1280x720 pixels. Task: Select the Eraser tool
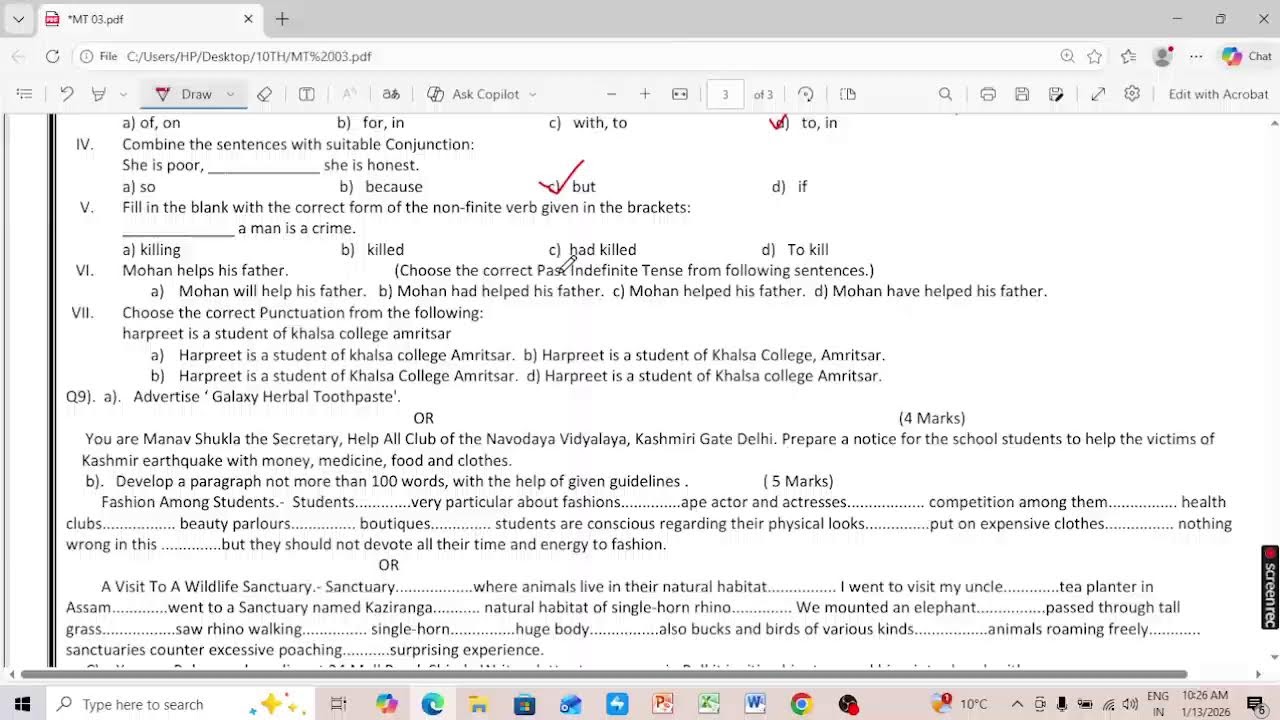point(264,94)
